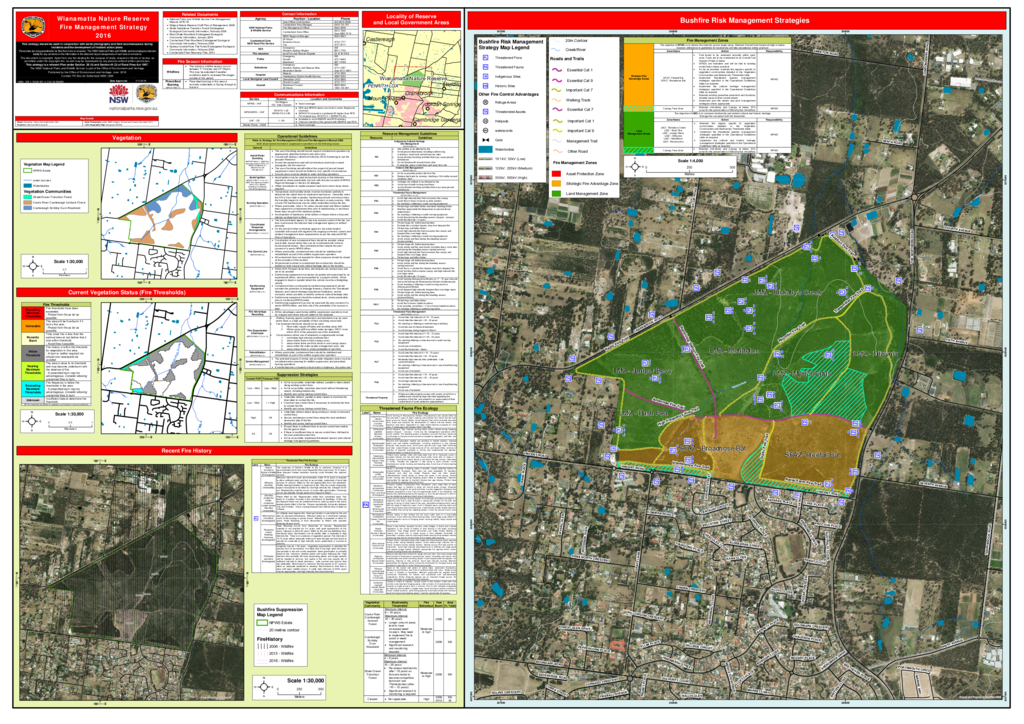1024x724 pixels.
Task: Click the Recent Fire History section header
Action: [x=185, y=450]
